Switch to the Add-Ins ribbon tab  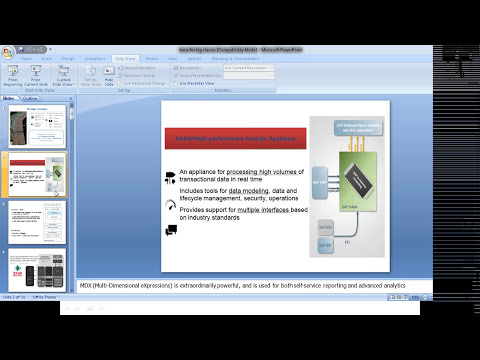pyautogui.click(x=195, y=59)
